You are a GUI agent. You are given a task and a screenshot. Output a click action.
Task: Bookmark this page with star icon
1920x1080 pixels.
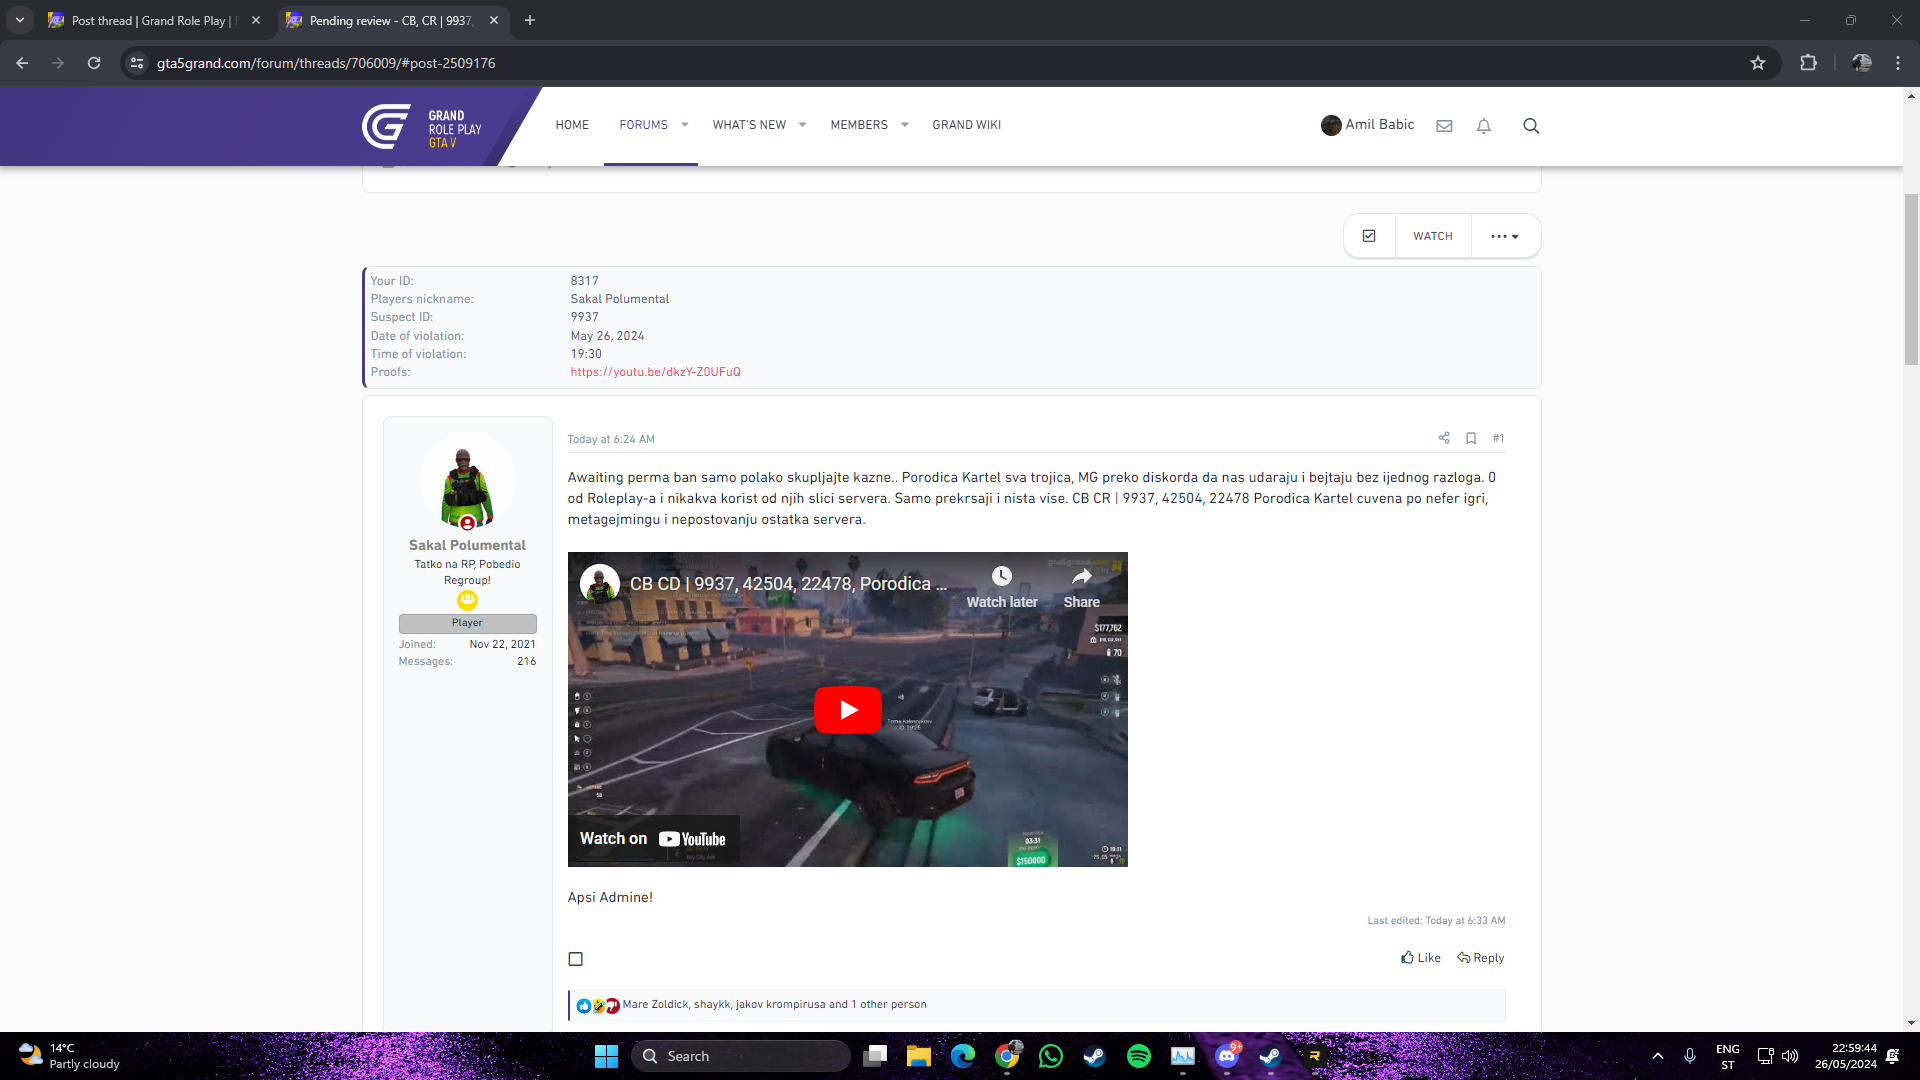tap(1758, 63)
